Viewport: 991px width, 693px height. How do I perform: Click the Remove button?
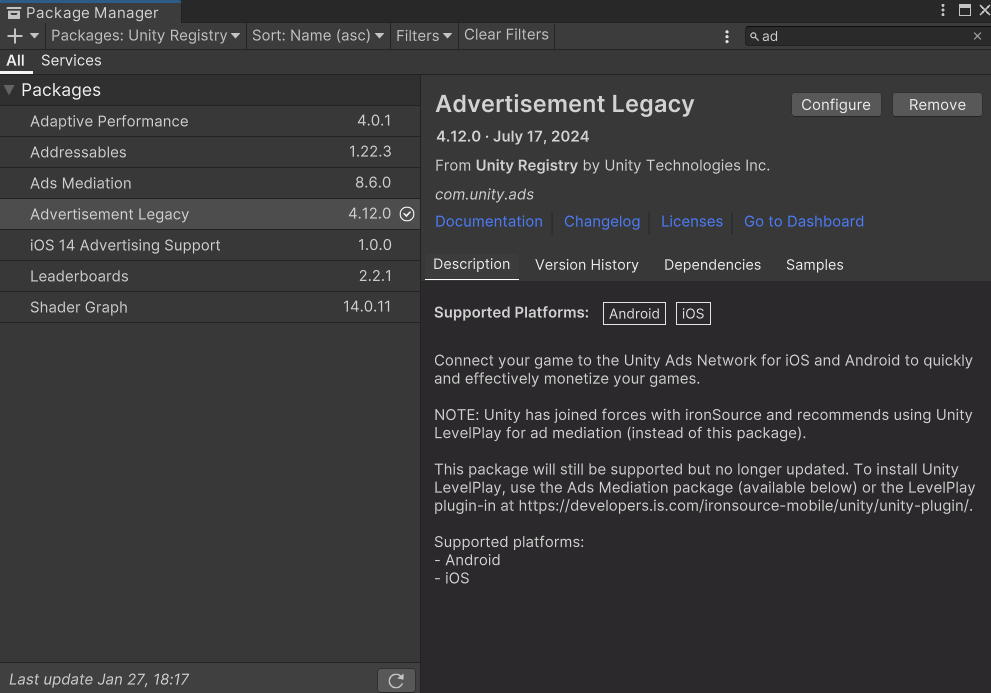tap(937, 105)
